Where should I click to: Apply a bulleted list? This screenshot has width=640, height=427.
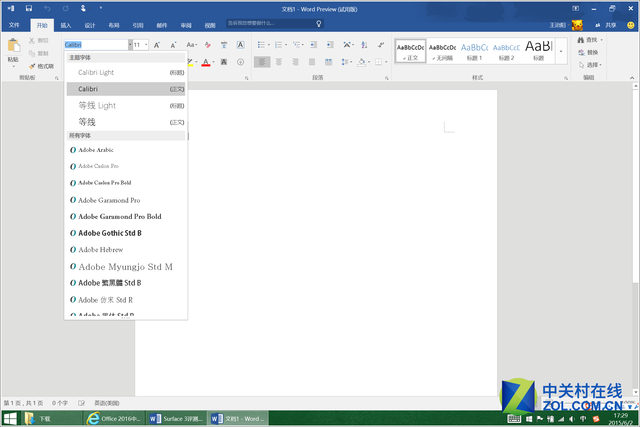point(261,45)
